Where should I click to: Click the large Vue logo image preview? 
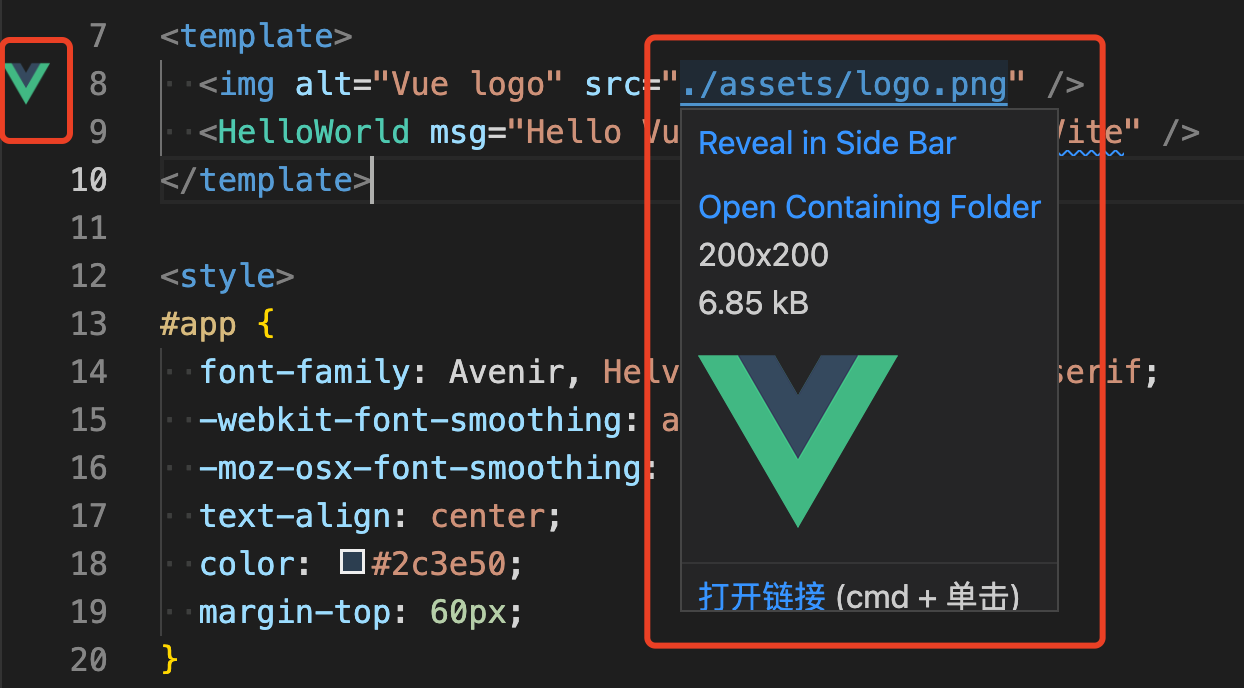tap(797, 440)
